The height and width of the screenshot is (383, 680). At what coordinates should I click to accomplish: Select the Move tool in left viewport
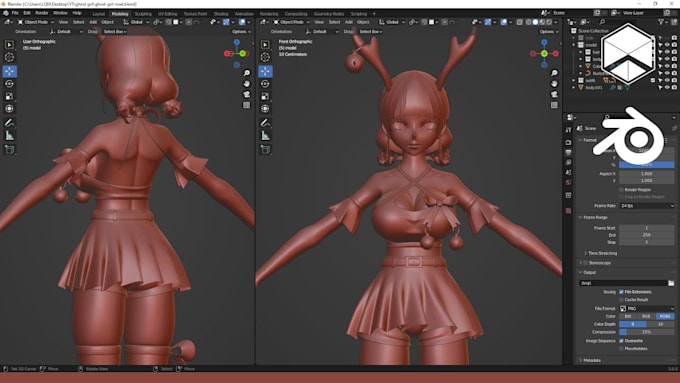(x=10, y=71)
